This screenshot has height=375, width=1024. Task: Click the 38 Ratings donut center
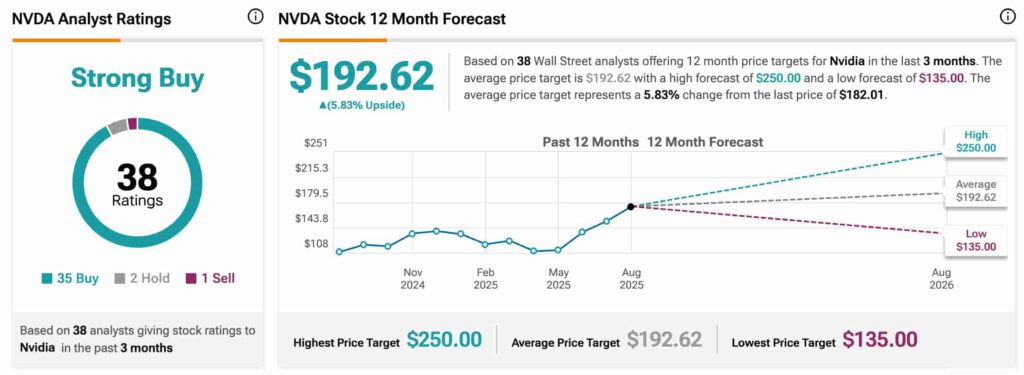[137, 184]
